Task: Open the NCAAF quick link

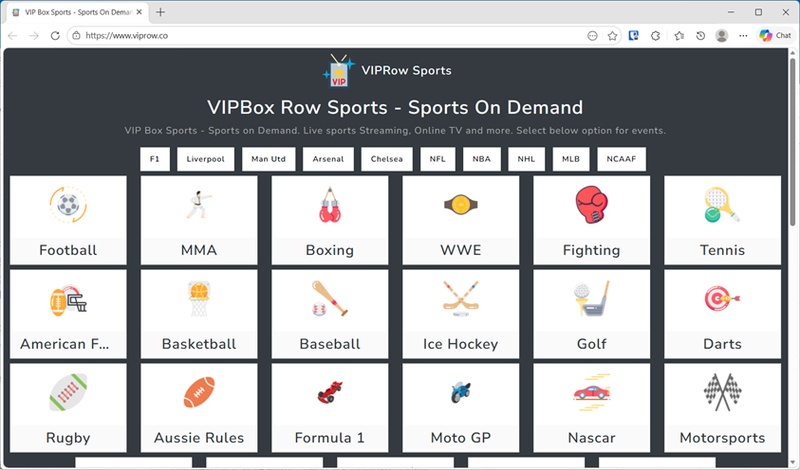Action: [x=621, y=159]
